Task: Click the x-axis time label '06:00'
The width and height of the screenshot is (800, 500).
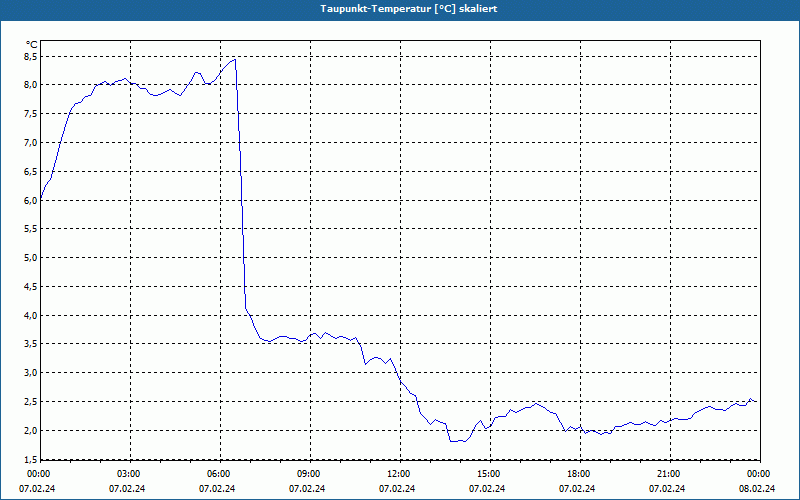Action: 219,474
